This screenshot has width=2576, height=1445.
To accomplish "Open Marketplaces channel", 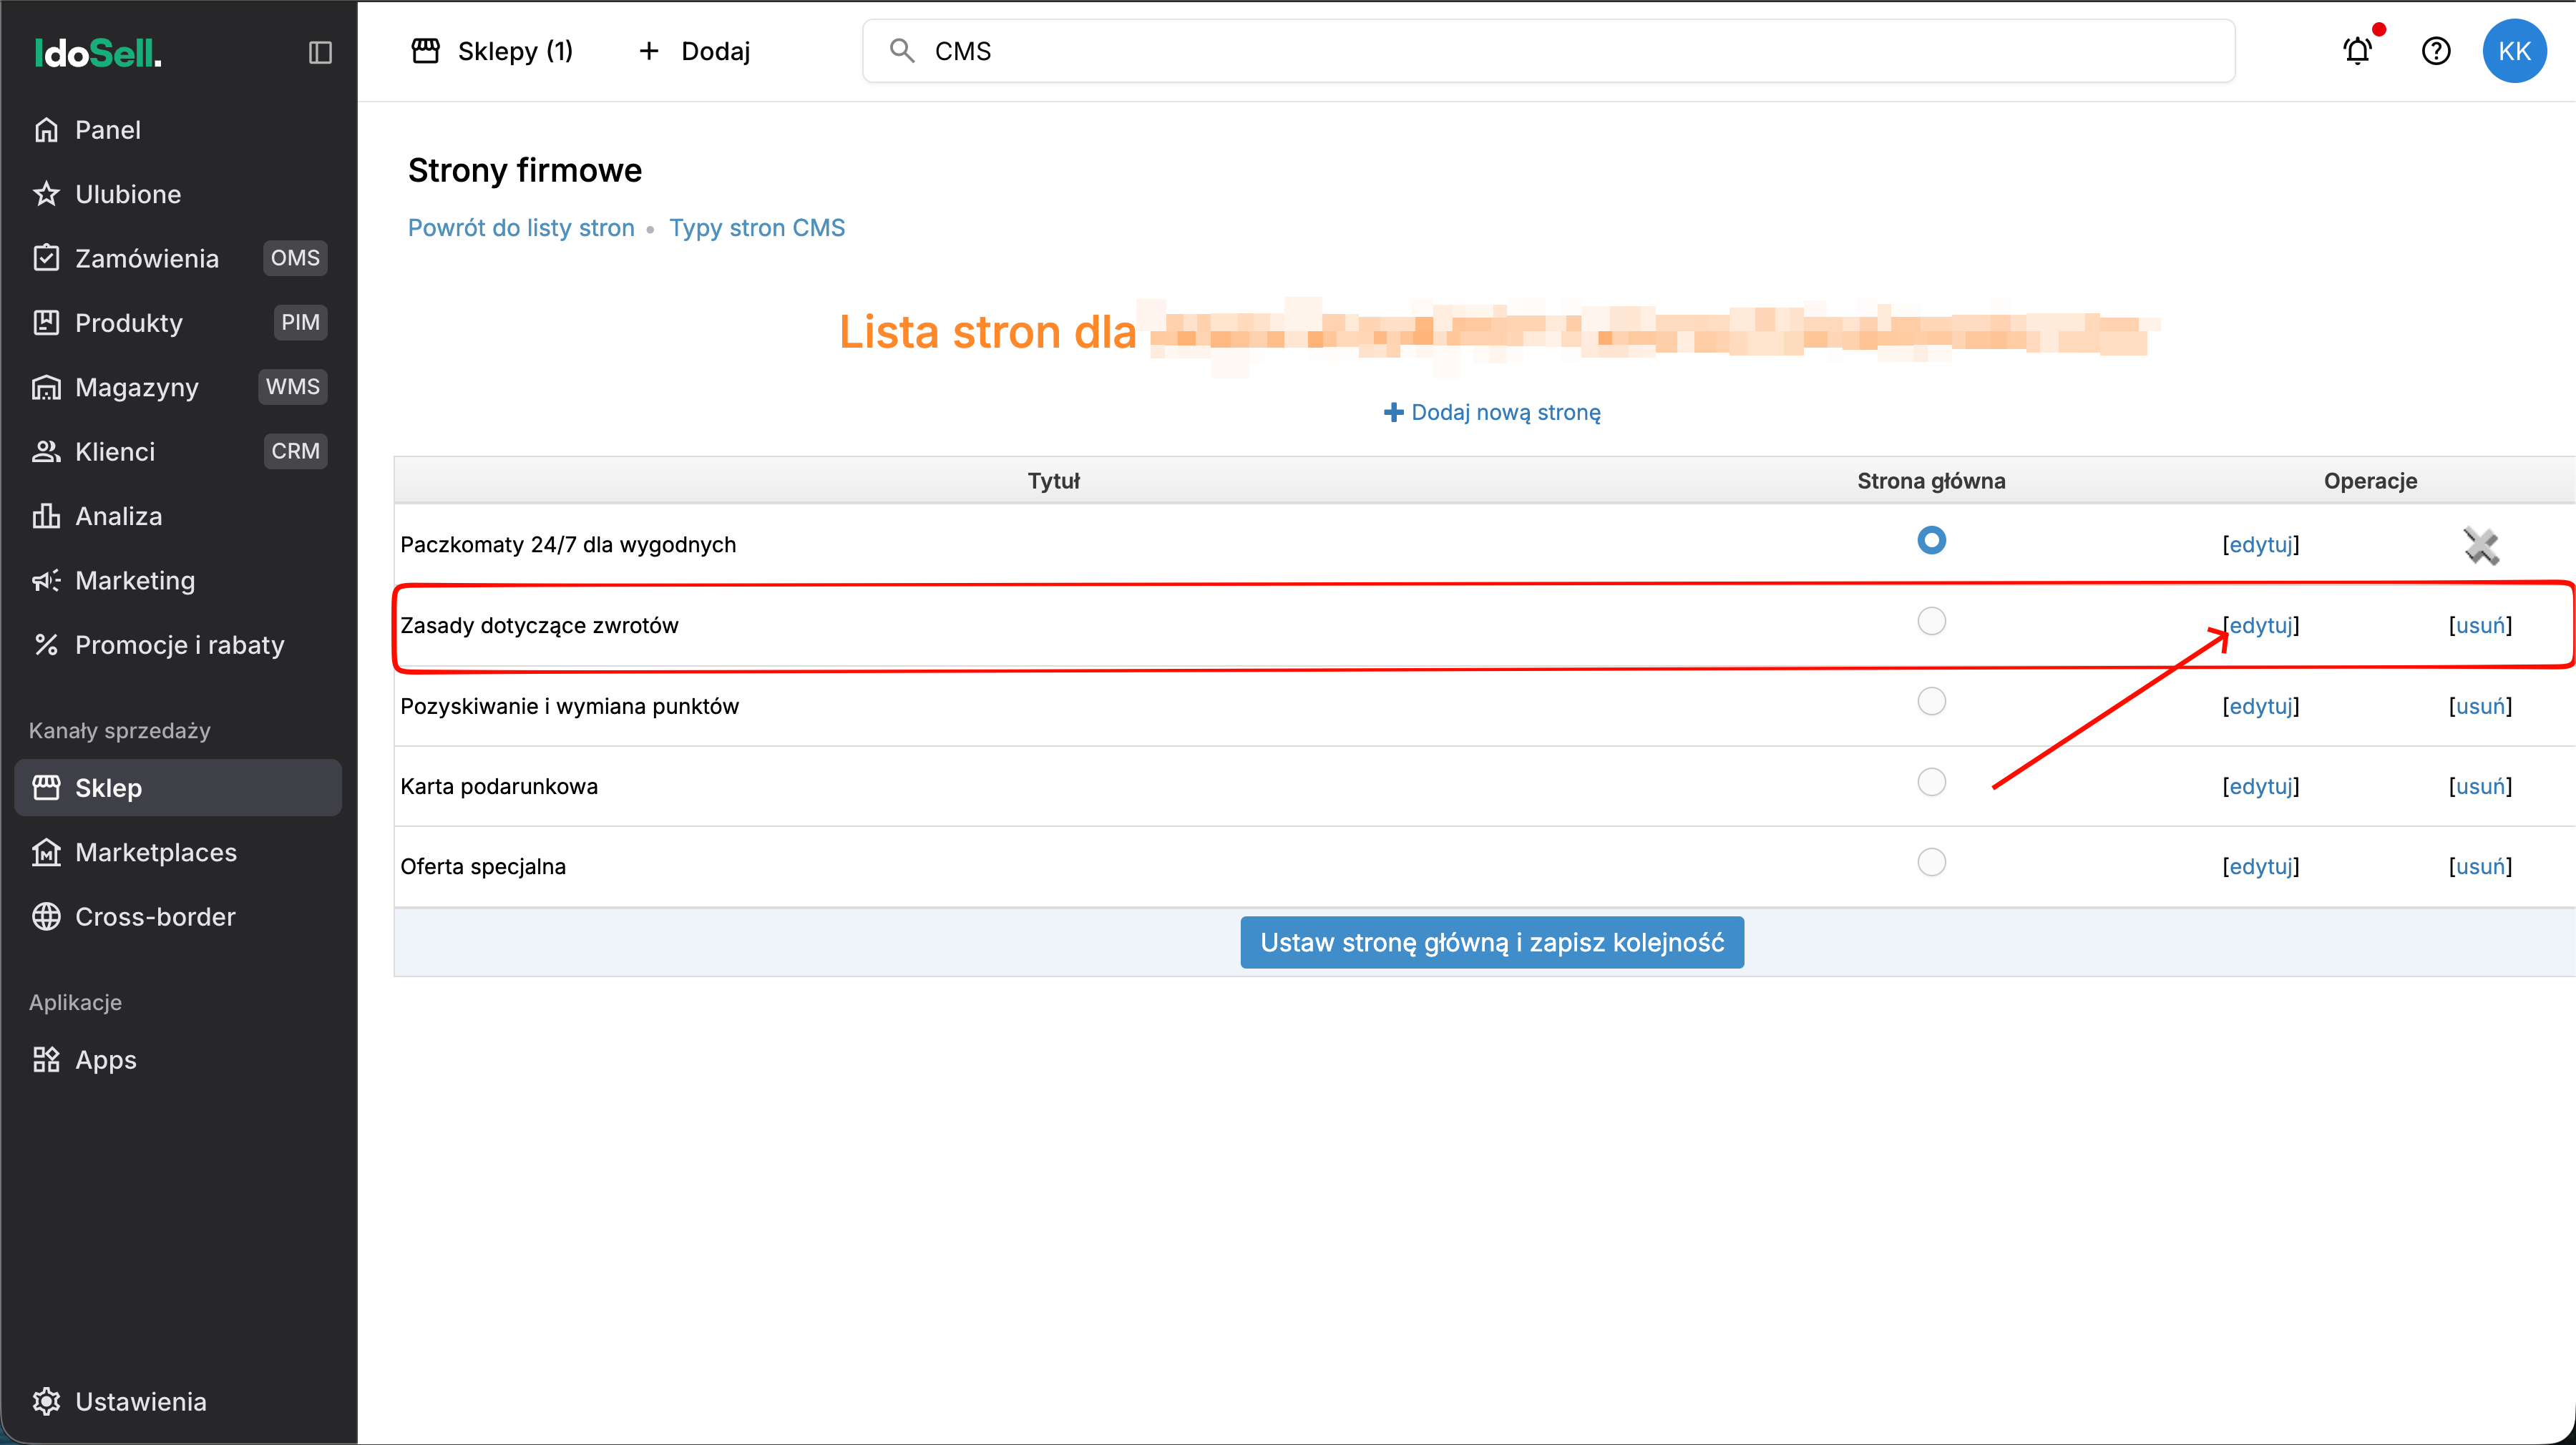I will tap(178, 852).
